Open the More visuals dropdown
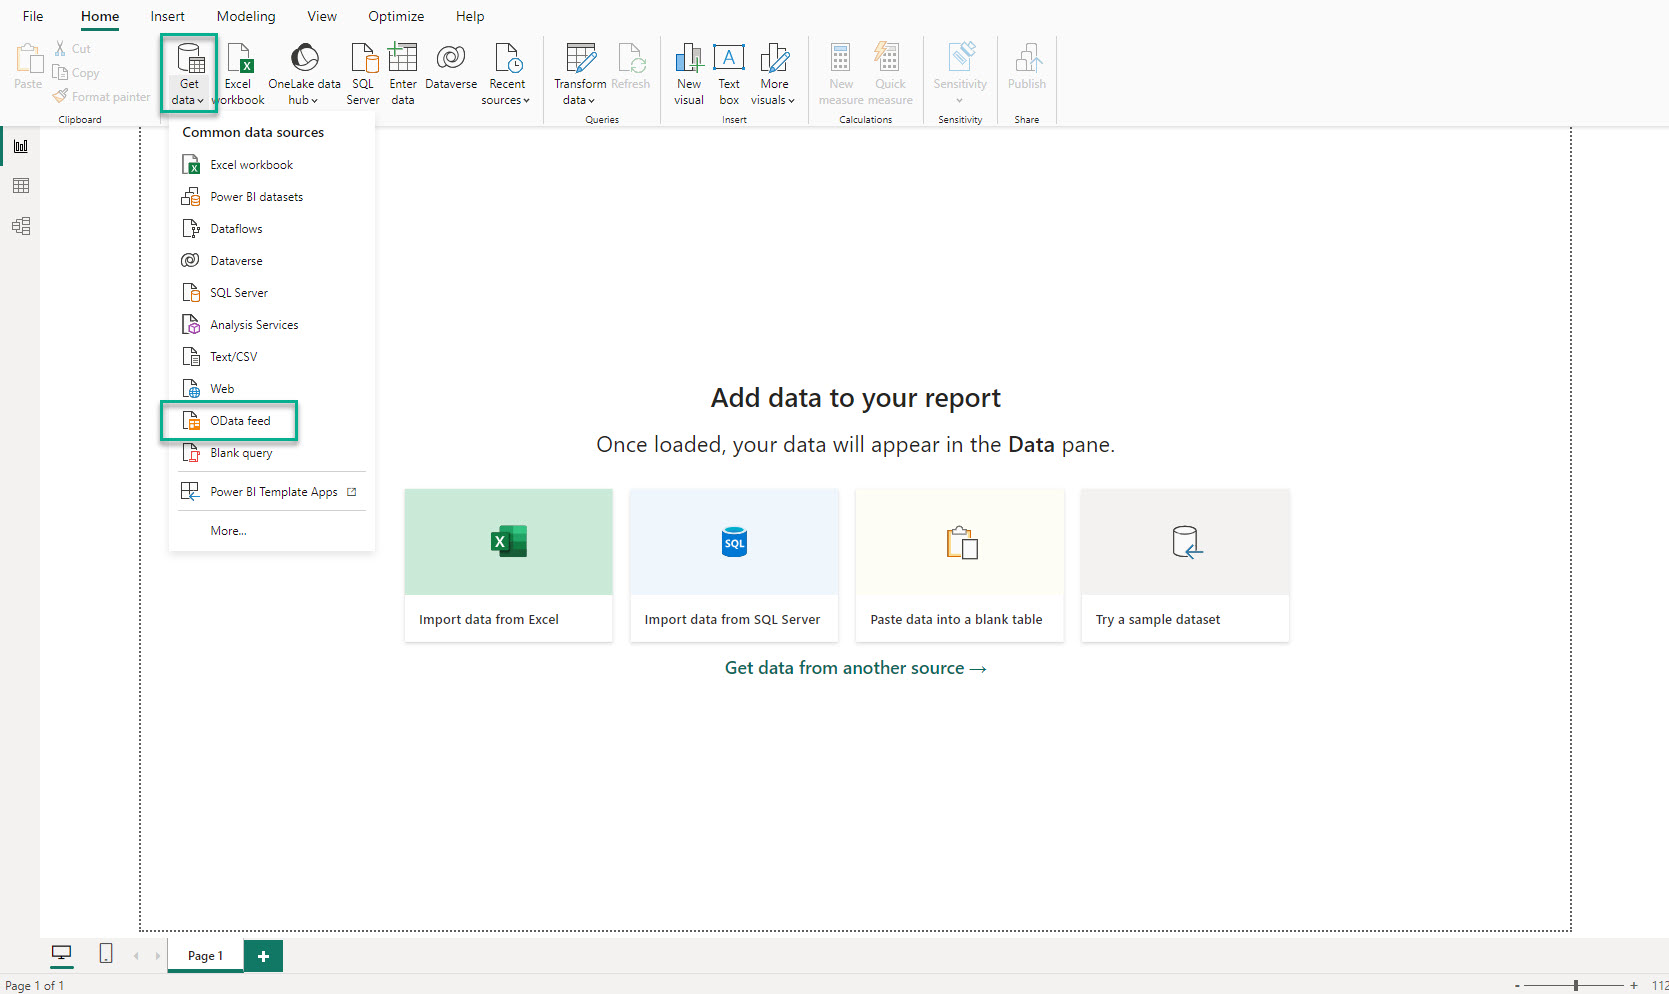This screenshot has width=1669, height=994. 773,72
